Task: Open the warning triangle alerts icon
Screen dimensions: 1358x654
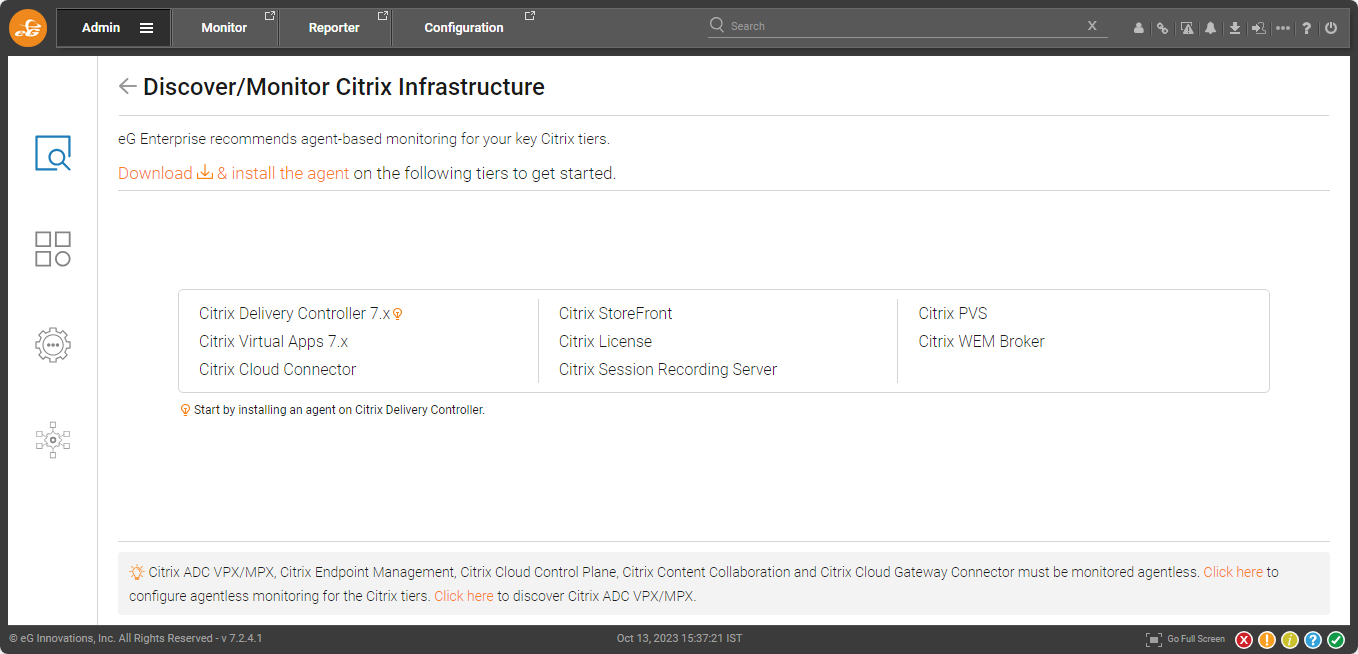Action: (x=1186, y=28)
